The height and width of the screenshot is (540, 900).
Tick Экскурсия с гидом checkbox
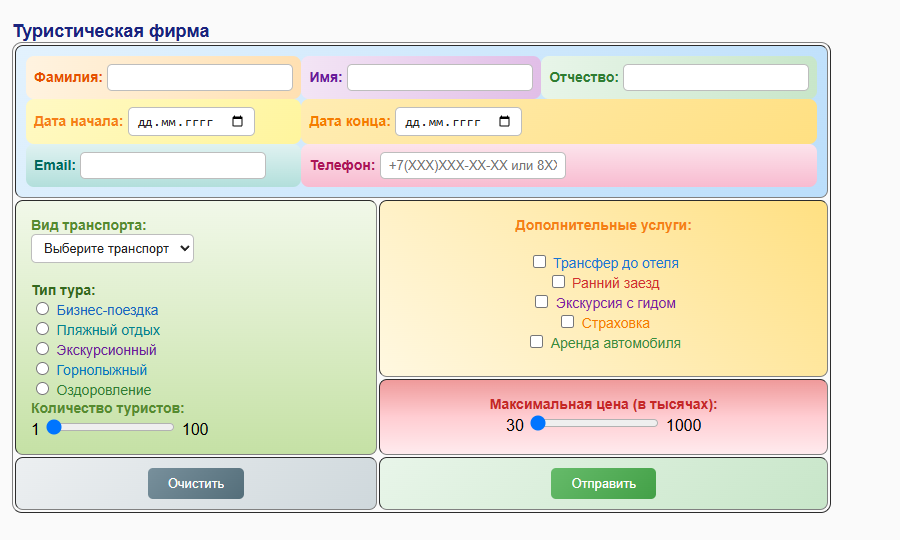click(541, 302)
